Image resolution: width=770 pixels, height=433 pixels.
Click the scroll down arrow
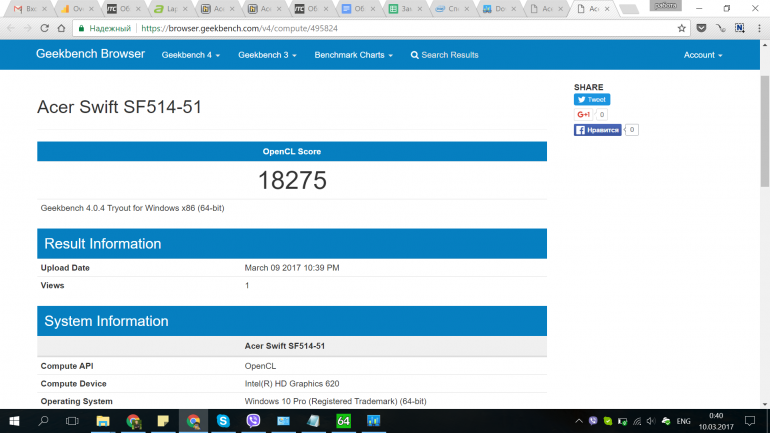point(765,405)
